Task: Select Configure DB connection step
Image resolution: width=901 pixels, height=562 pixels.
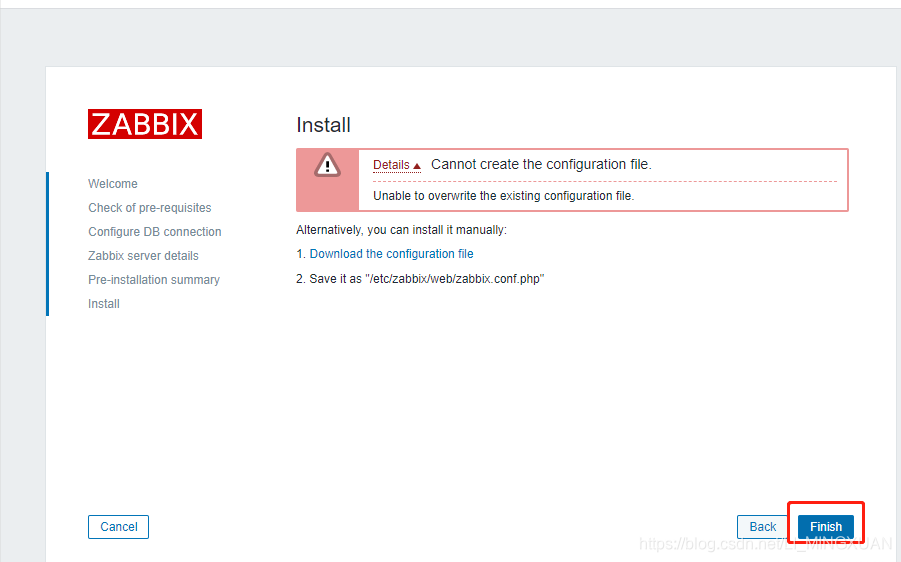Action: tap(155, 232)
